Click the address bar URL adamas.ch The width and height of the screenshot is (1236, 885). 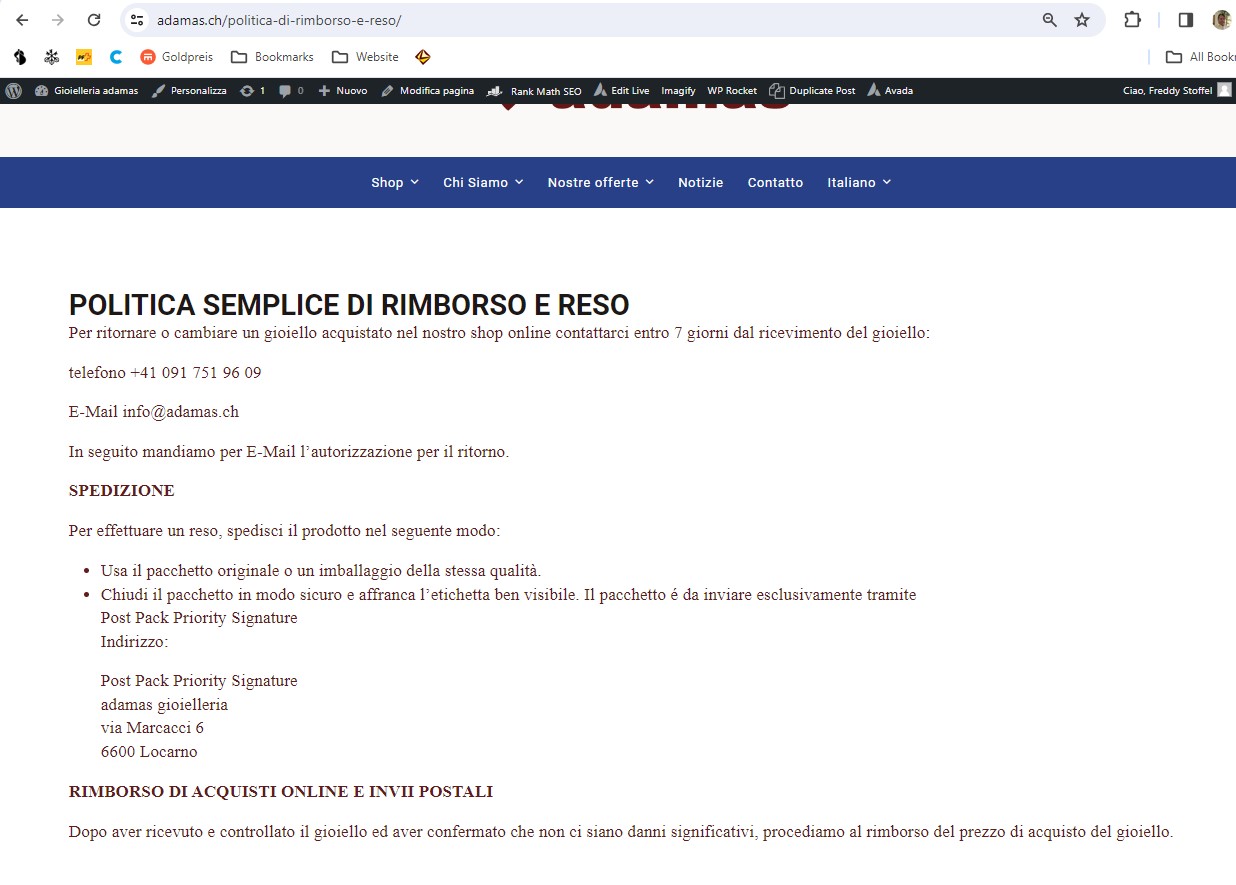279,20
